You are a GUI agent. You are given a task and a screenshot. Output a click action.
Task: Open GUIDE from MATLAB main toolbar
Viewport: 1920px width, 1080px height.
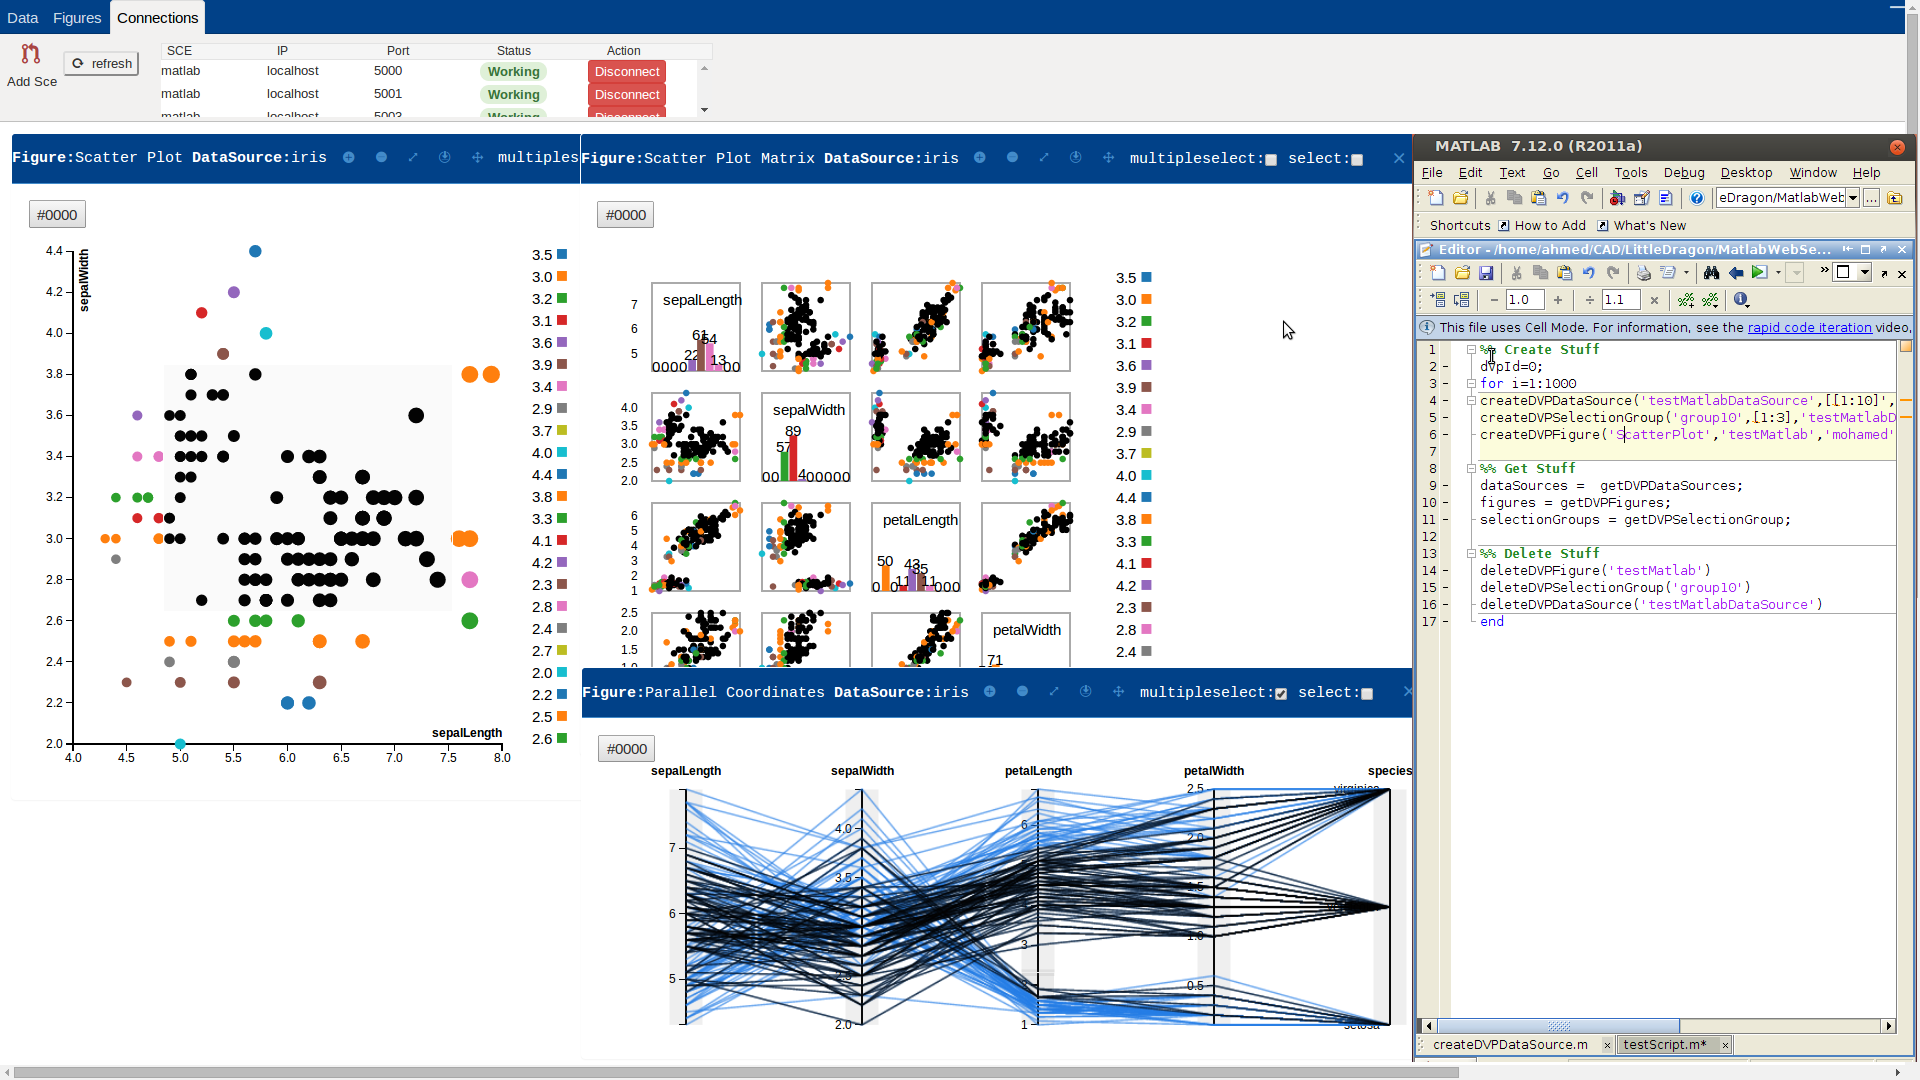click(x=1641, y=198)
